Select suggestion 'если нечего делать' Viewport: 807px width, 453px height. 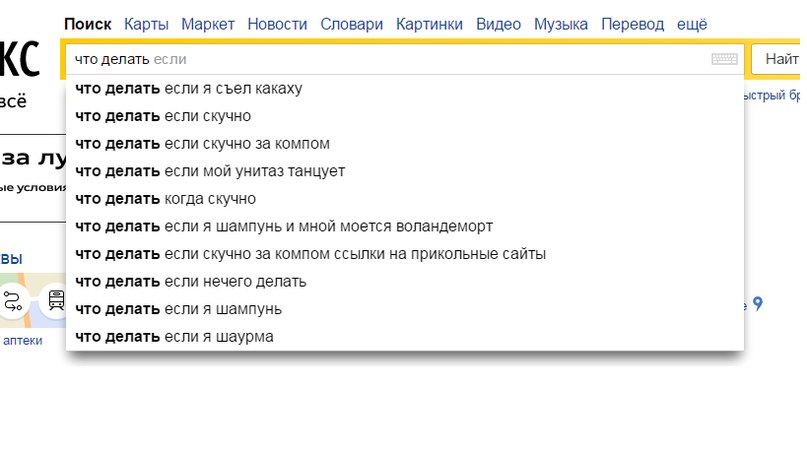point(405,282)
